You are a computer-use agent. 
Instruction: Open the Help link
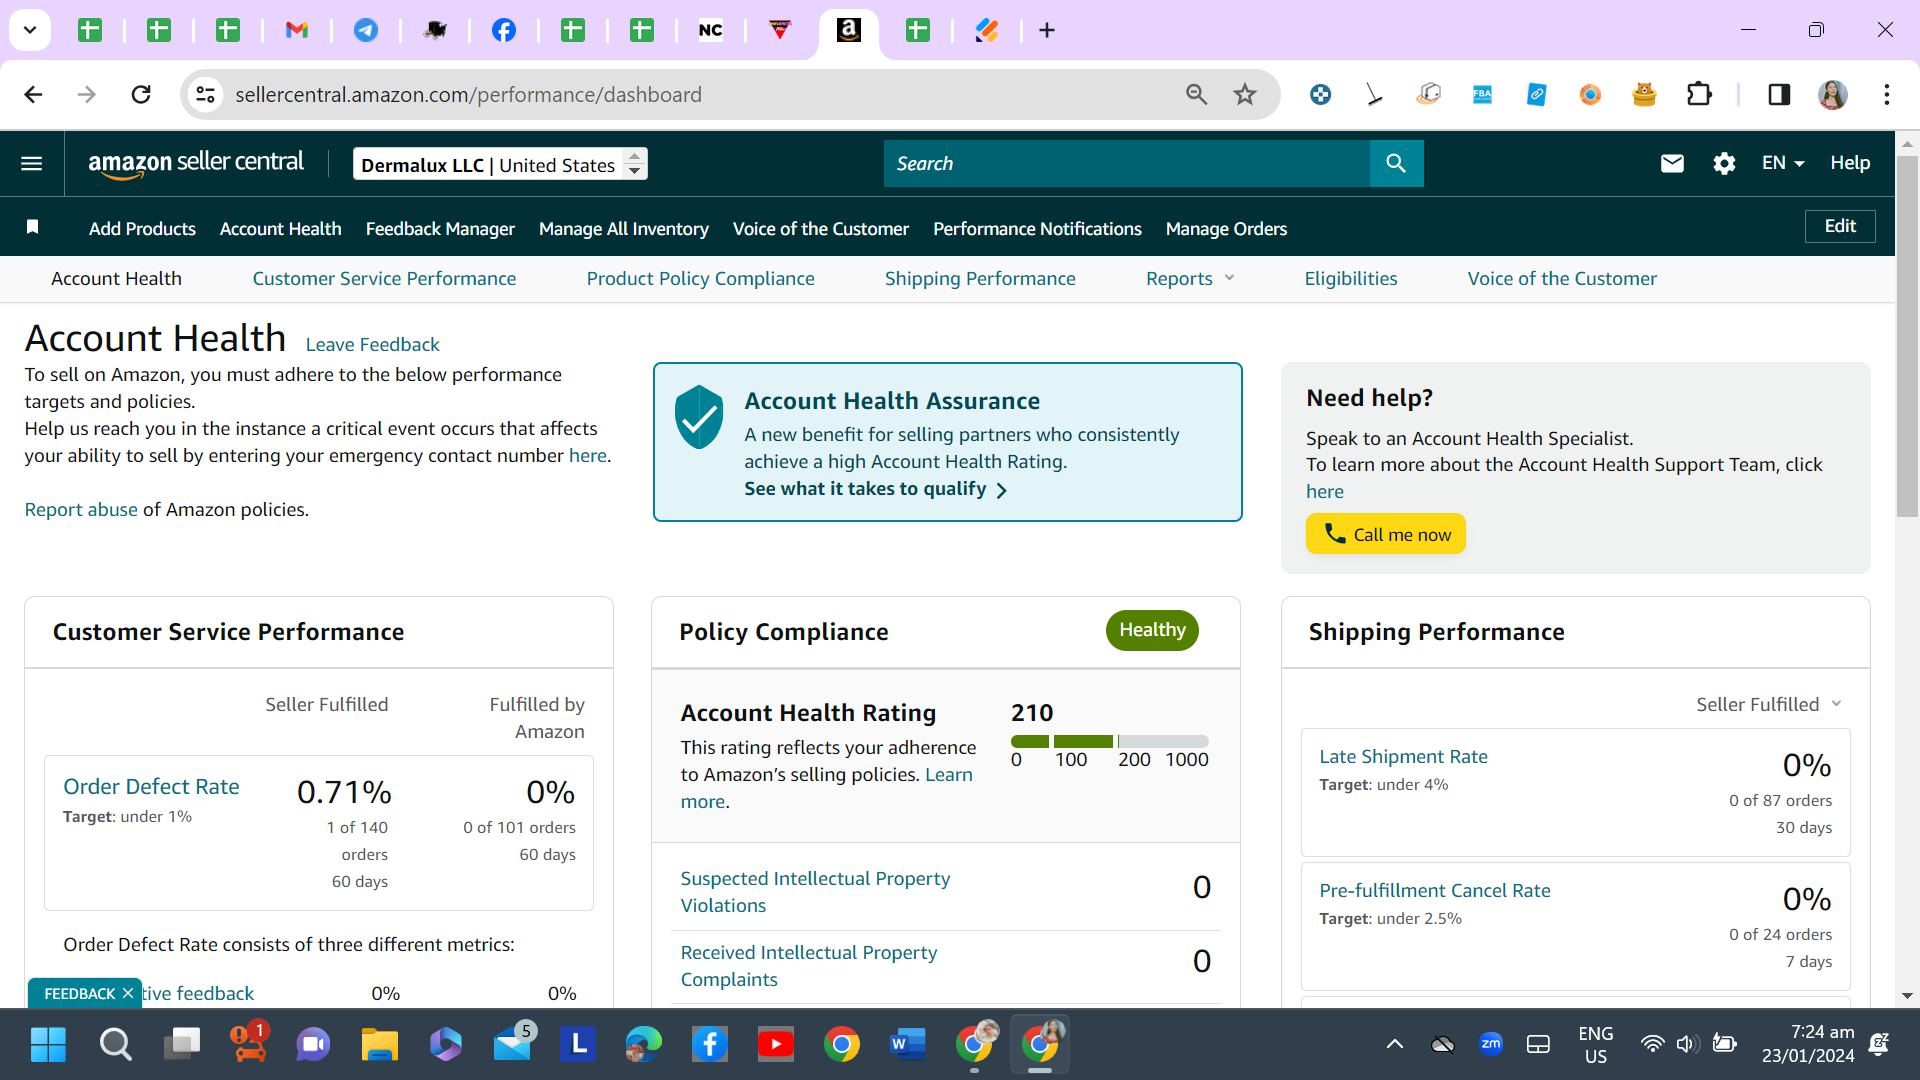[1850, 163]
